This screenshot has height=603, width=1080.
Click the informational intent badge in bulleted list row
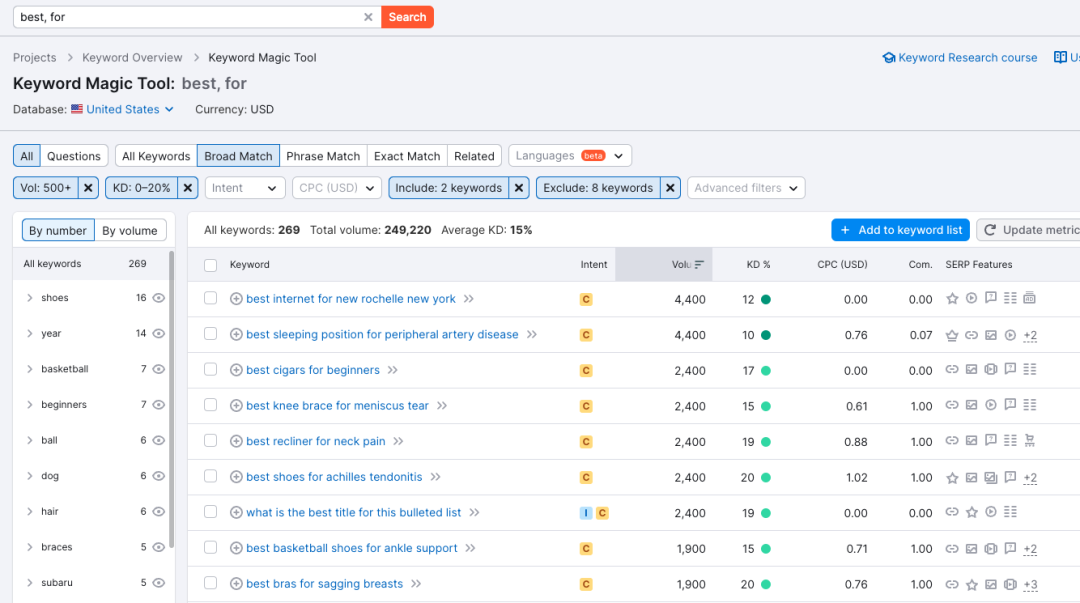coord(585,513)
